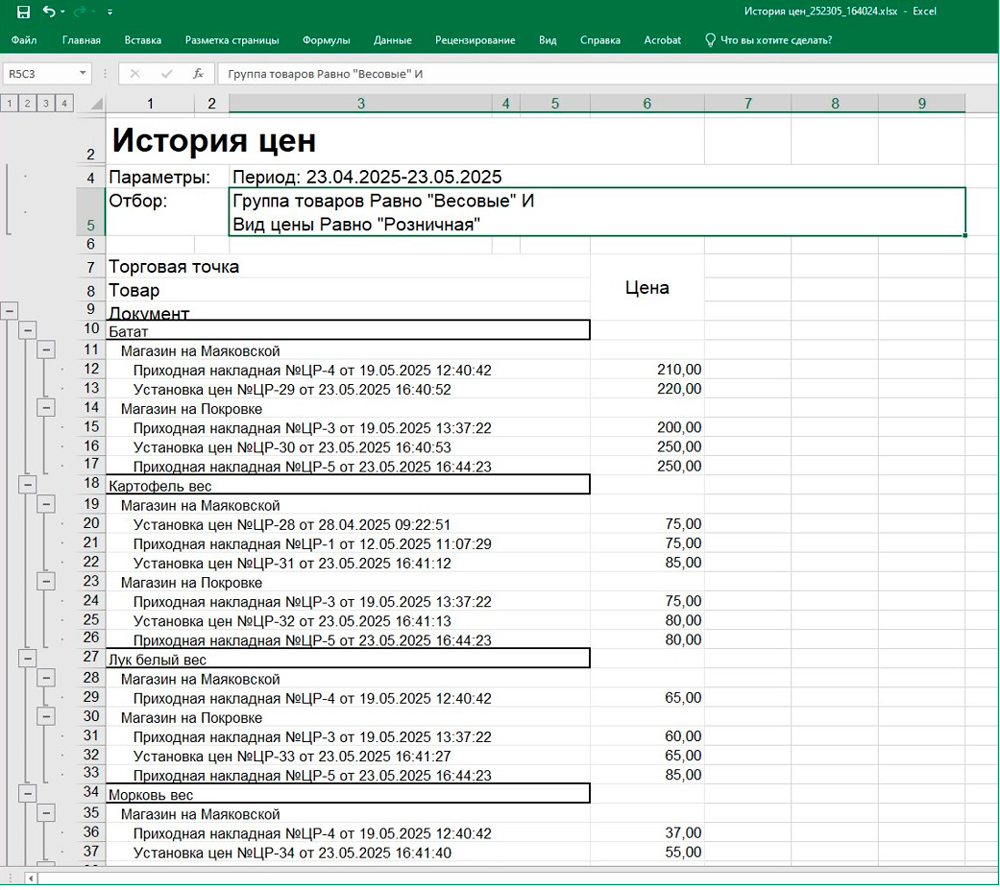The width and height of the screenshot is (1000, 890).
Task: Collapse Магазин на Покровке group at row 14
Action: click(x=46, y=407)
